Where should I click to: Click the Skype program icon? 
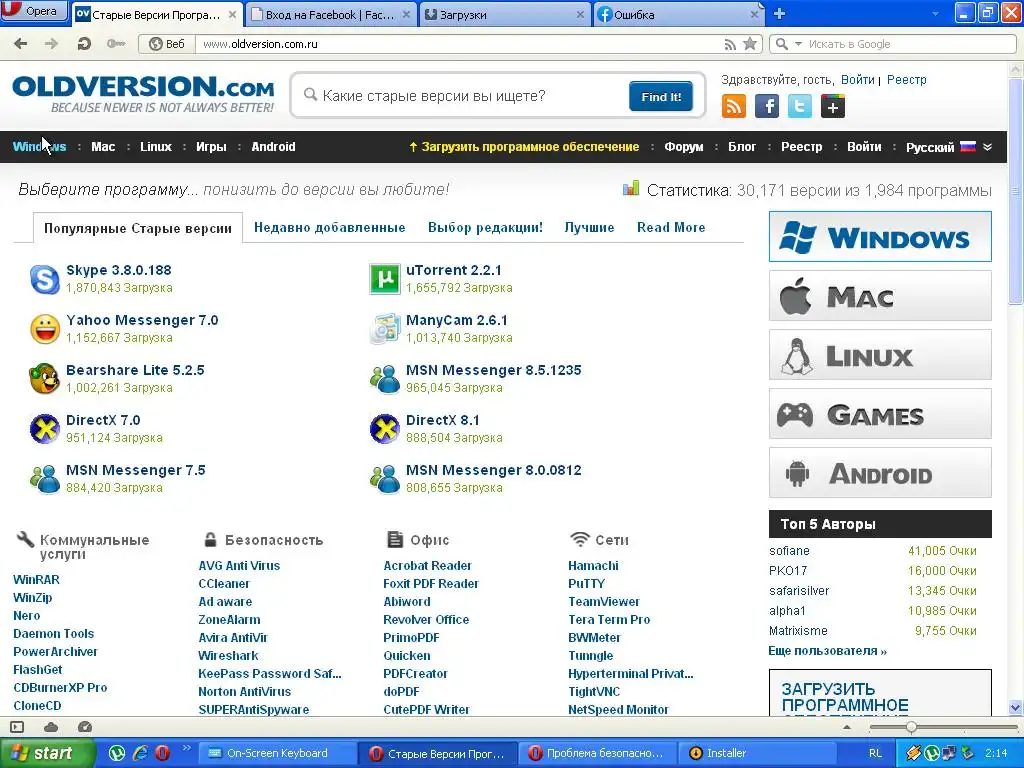pyautogui.click(x=44, y=279)
